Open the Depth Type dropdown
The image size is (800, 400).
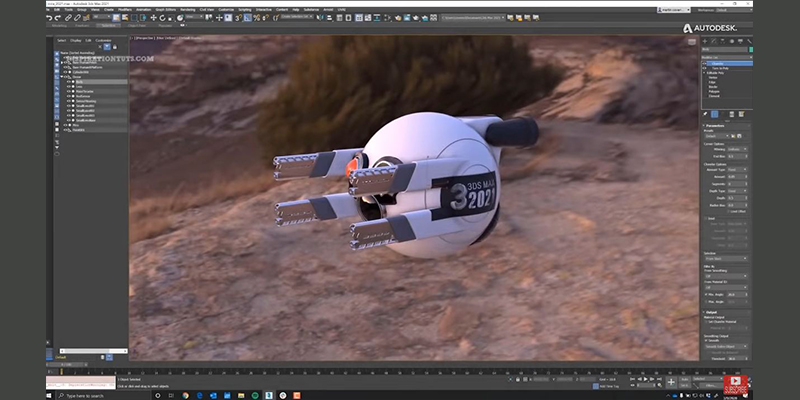pos(737,191)
